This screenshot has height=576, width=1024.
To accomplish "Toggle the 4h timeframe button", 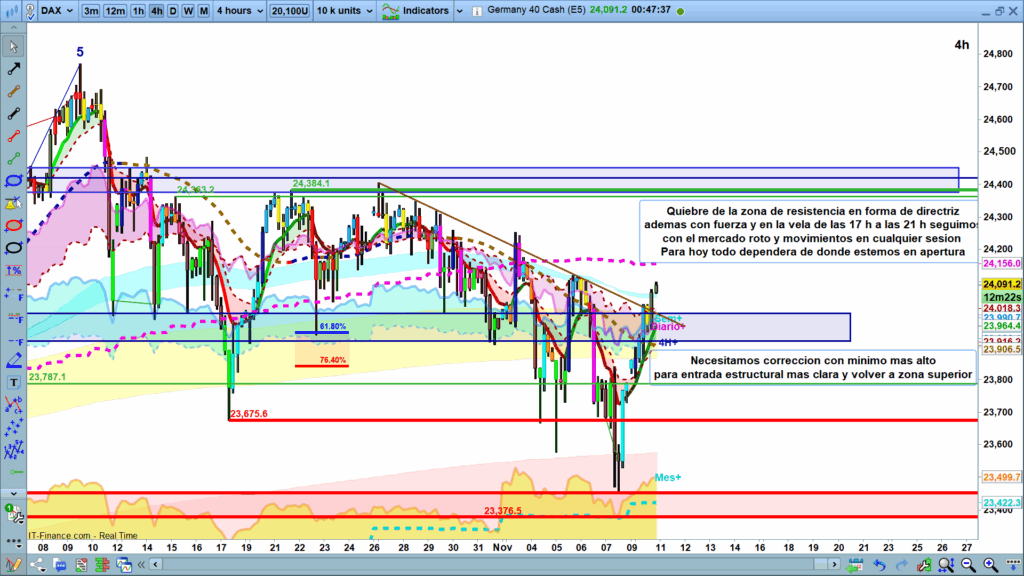I will [157, 11].
